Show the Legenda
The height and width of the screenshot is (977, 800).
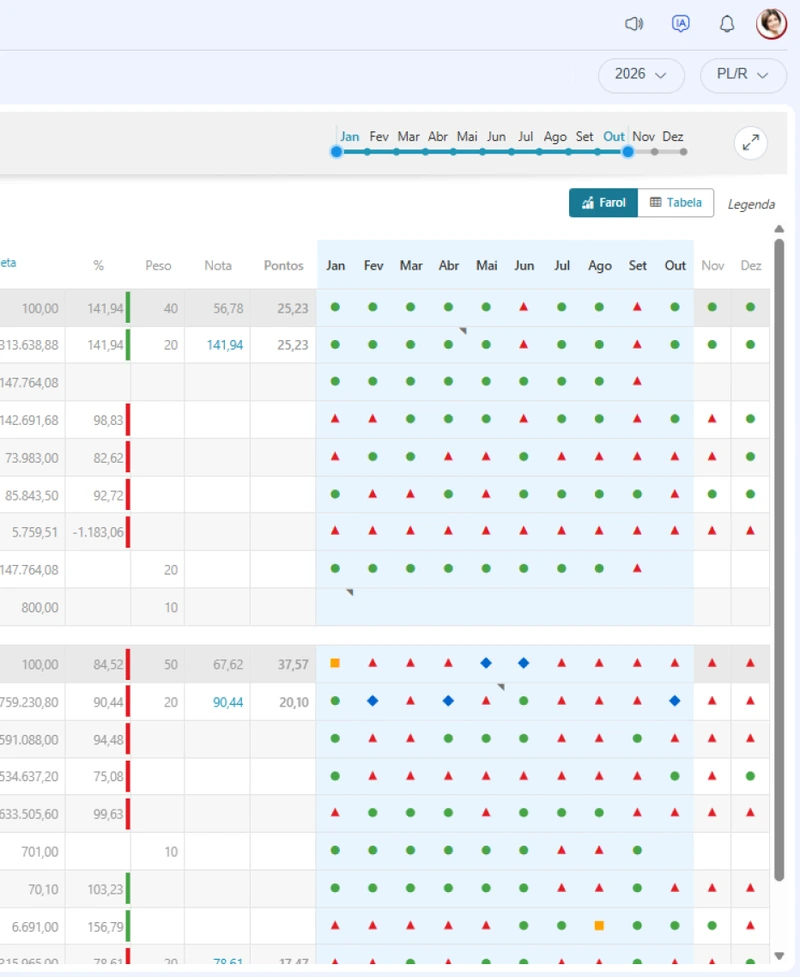point(751,204)
